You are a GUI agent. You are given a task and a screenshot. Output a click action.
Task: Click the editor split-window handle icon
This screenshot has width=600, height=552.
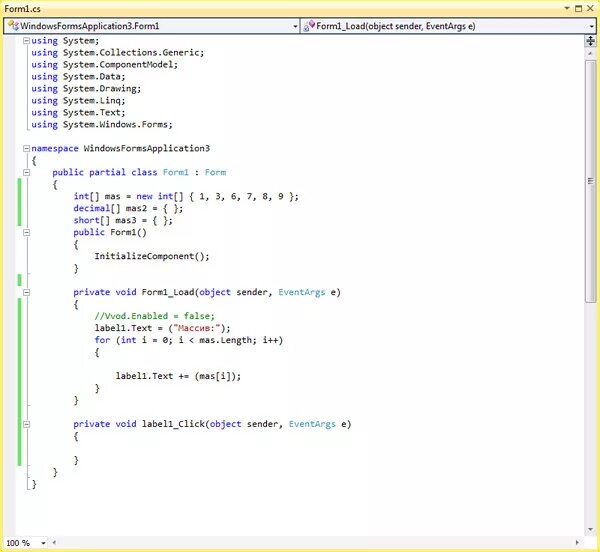tap(590, 41)
